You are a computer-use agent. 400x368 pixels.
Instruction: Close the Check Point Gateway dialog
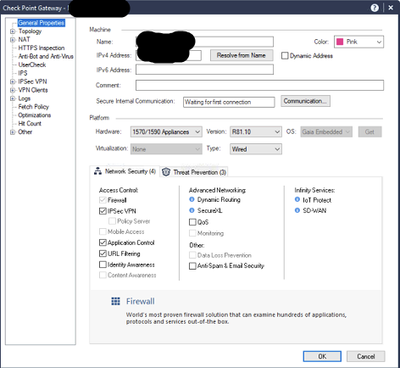point(391,8)
